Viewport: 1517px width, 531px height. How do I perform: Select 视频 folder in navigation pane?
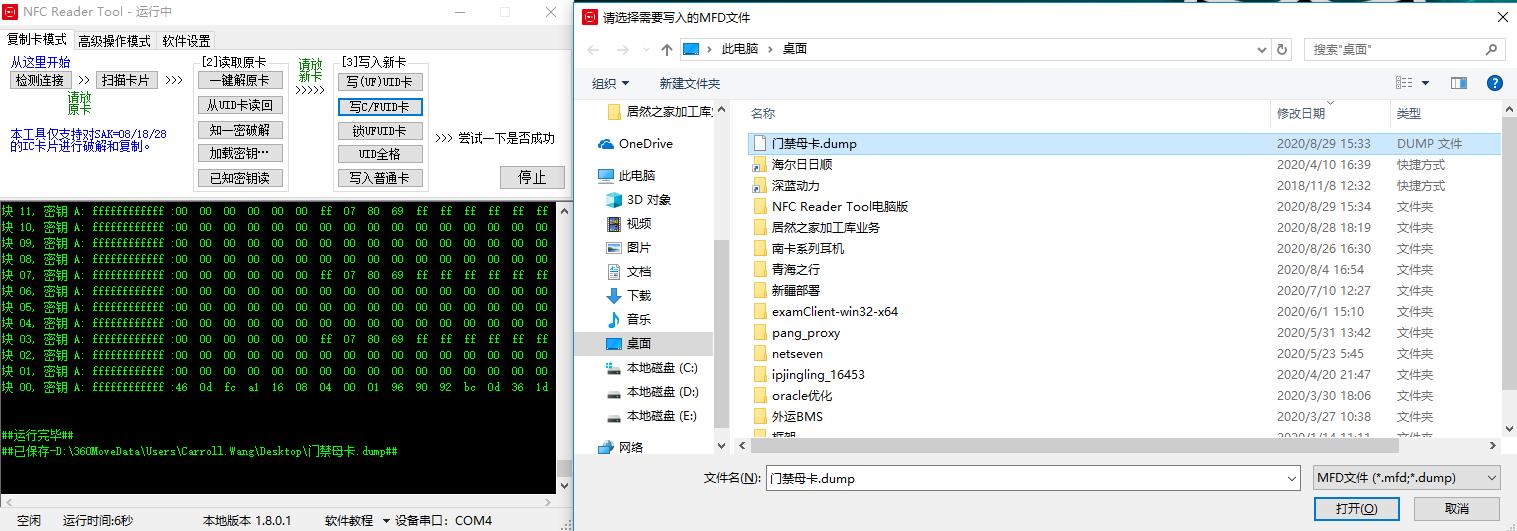point(639,224)
